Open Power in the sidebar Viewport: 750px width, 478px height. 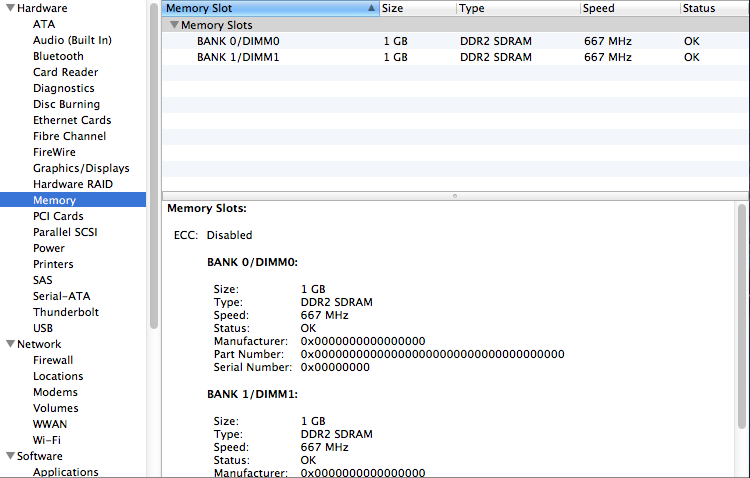click(49, 248)
